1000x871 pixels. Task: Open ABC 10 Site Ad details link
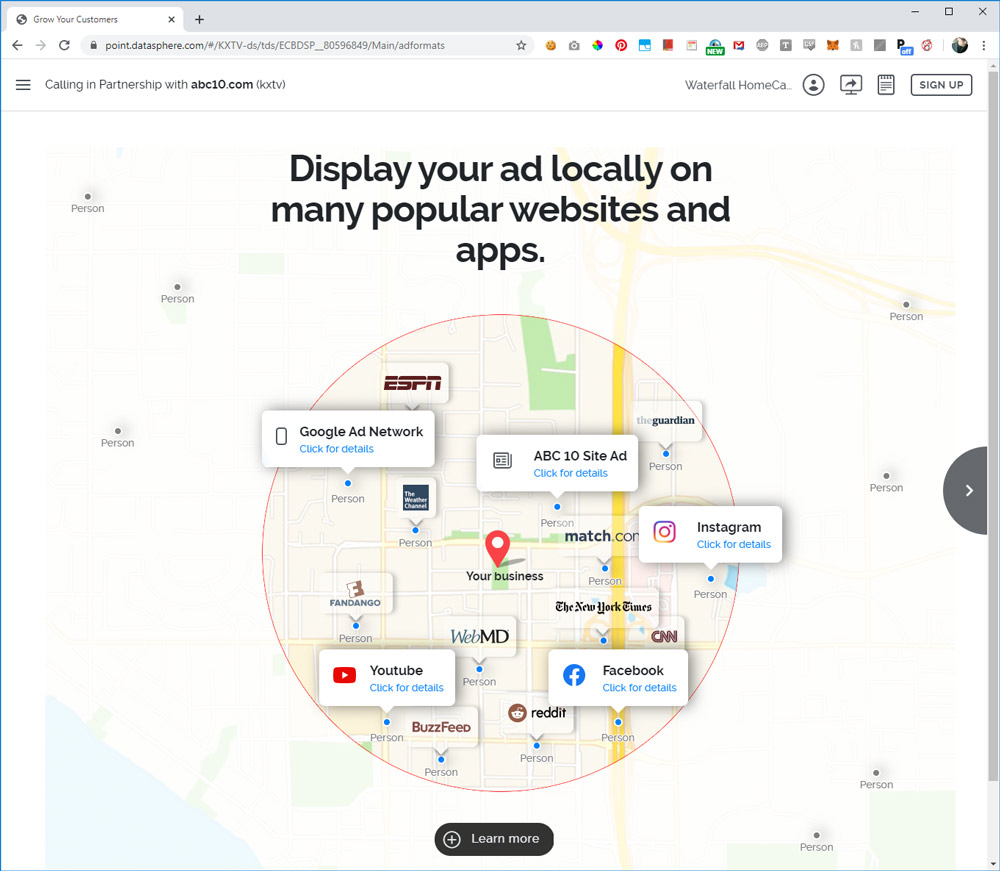570,473
